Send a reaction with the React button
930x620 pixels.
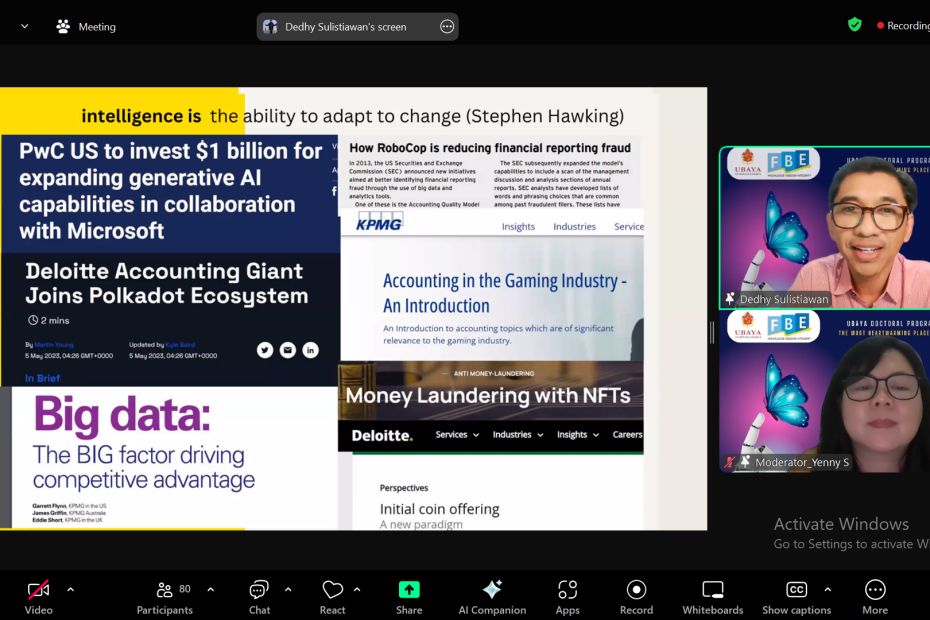tap(332, 597)
